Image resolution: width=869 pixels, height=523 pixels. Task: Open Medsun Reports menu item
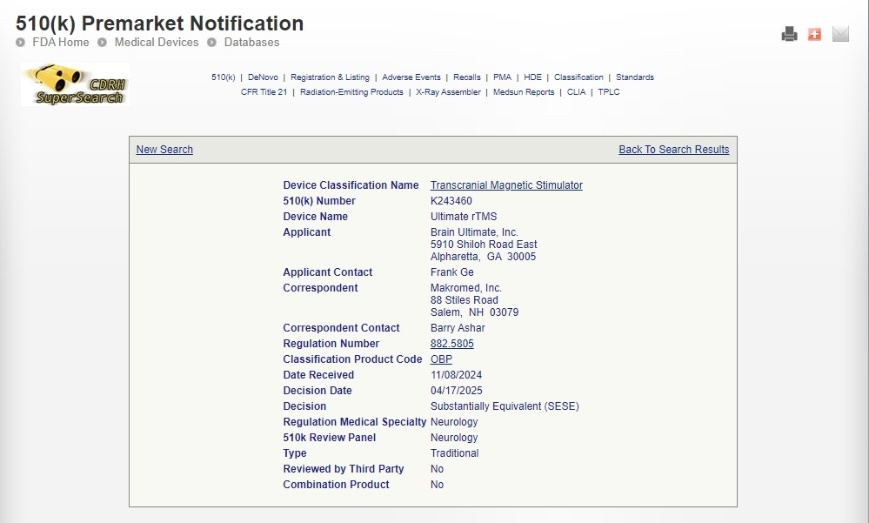(523, 92)
